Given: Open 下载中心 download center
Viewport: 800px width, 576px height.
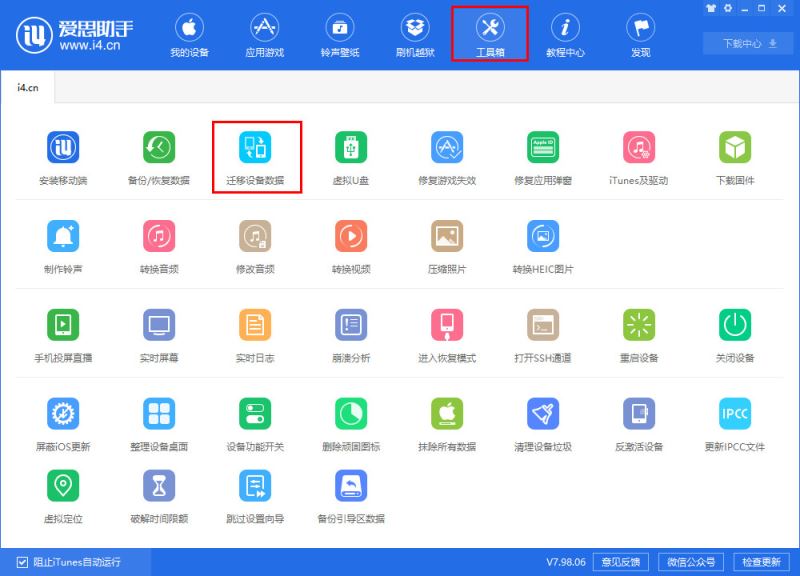Looking at the screenshot, I should pyautogui.click(x=748, y=43).
